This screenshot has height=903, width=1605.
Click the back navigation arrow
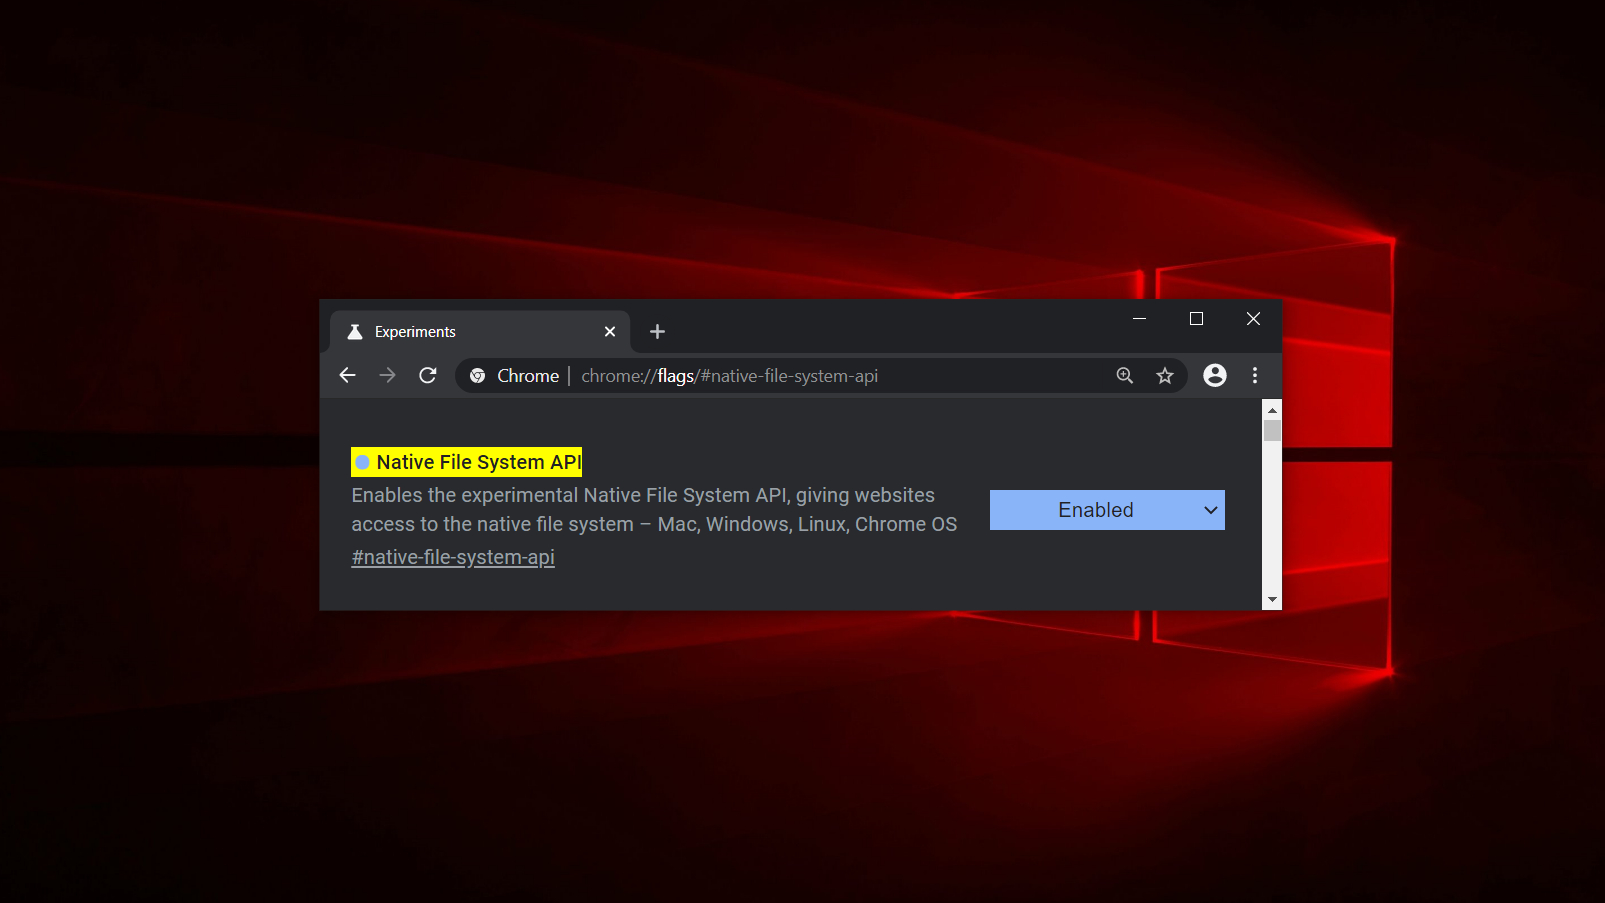pos(347,375)
